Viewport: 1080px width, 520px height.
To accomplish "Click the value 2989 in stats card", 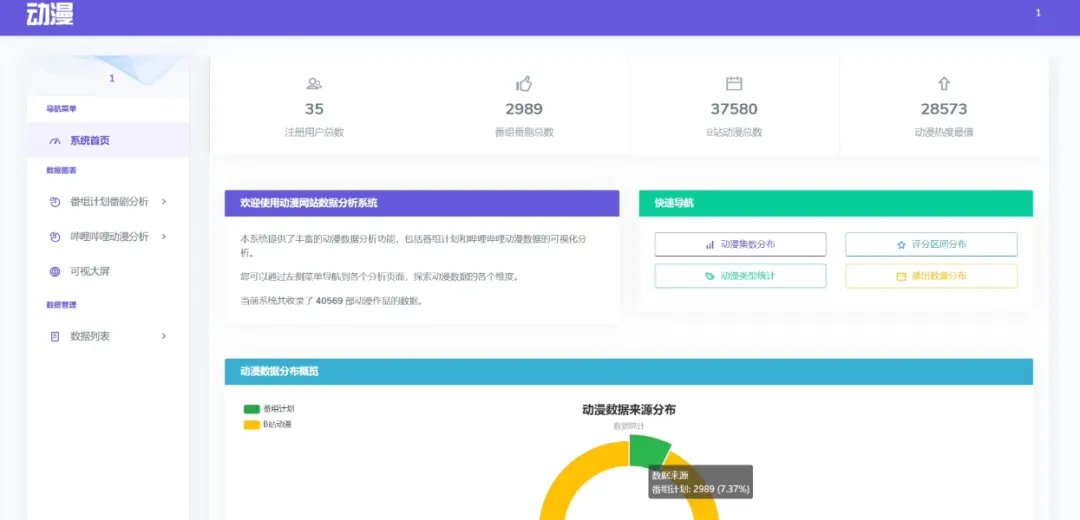I will pyautogui.click(x=524, y=109).
